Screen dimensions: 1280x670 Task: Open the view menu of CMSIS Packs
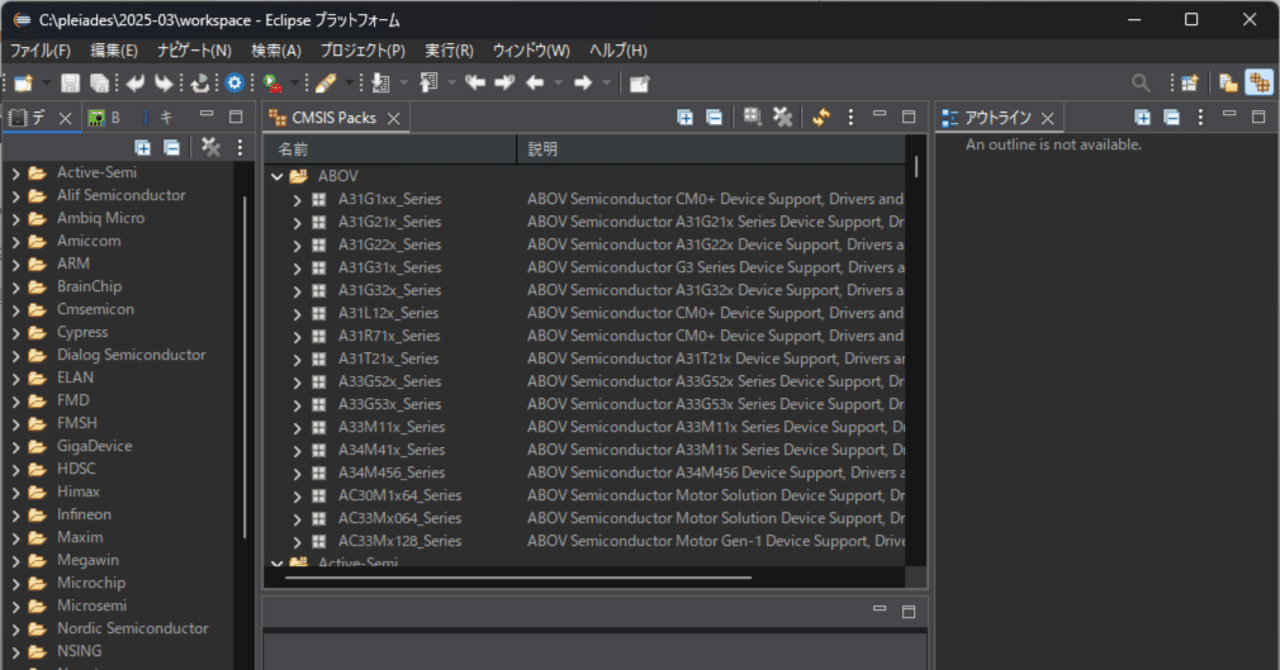850,117
